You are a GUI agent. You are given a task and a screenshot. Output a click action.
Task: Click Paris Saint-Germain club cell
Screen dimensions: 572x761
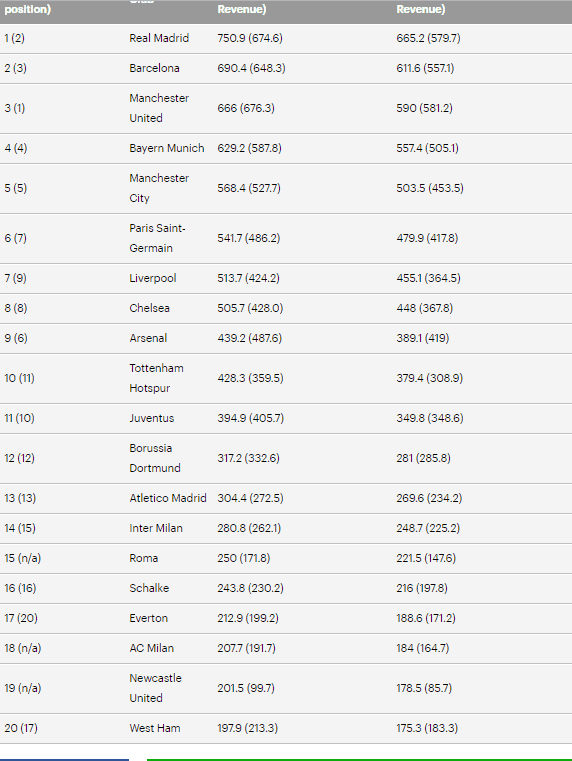[158, 238]
